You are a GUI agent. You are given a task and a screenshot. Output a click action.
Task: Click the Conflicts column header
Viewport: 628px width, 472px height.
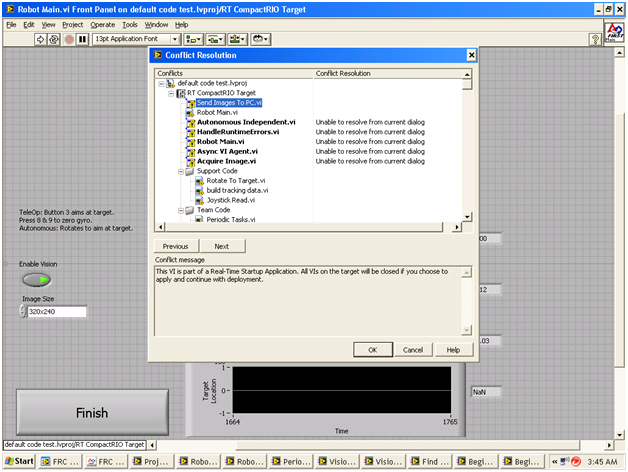coord(233,74)
